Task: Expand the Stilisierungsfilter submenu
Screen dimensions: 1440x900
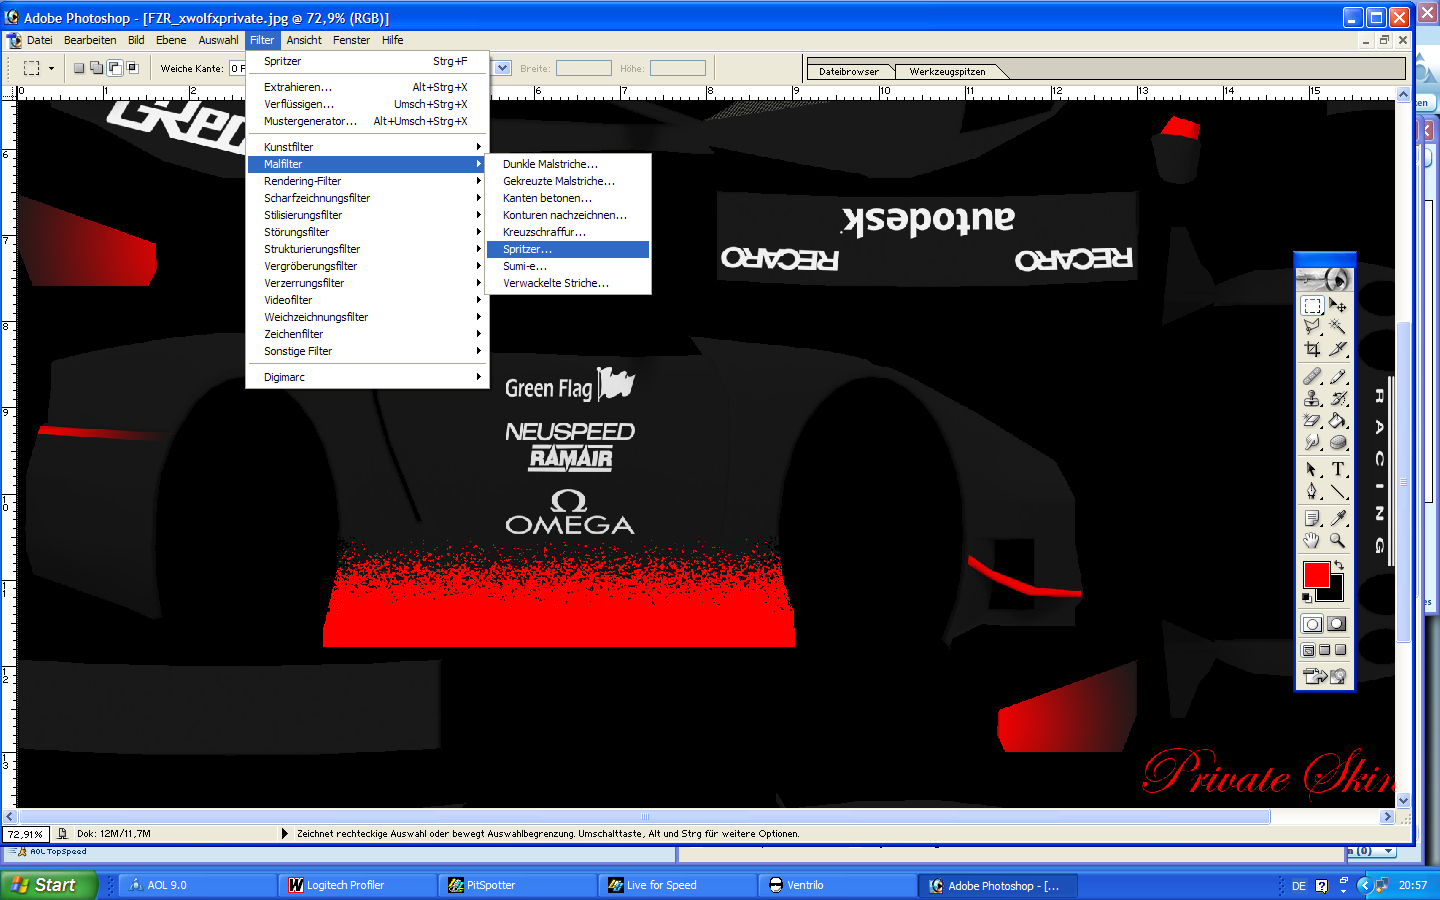Action: coord(368,215)
